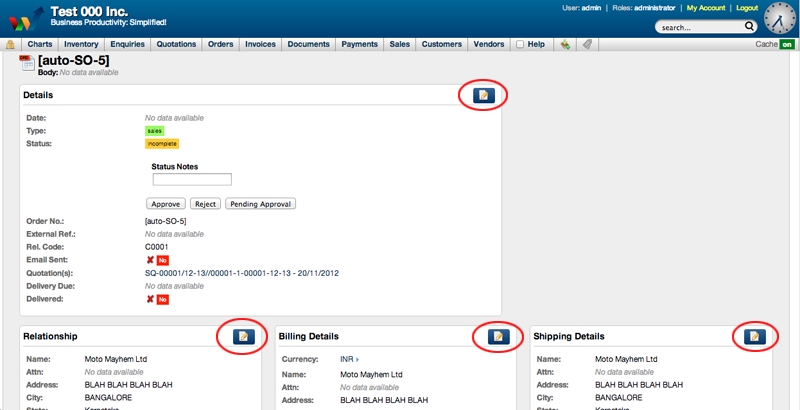Open the Inventory menu
The width and height of the screenshot is (800, 410).
pyautogui.click(x=81, y=44)
